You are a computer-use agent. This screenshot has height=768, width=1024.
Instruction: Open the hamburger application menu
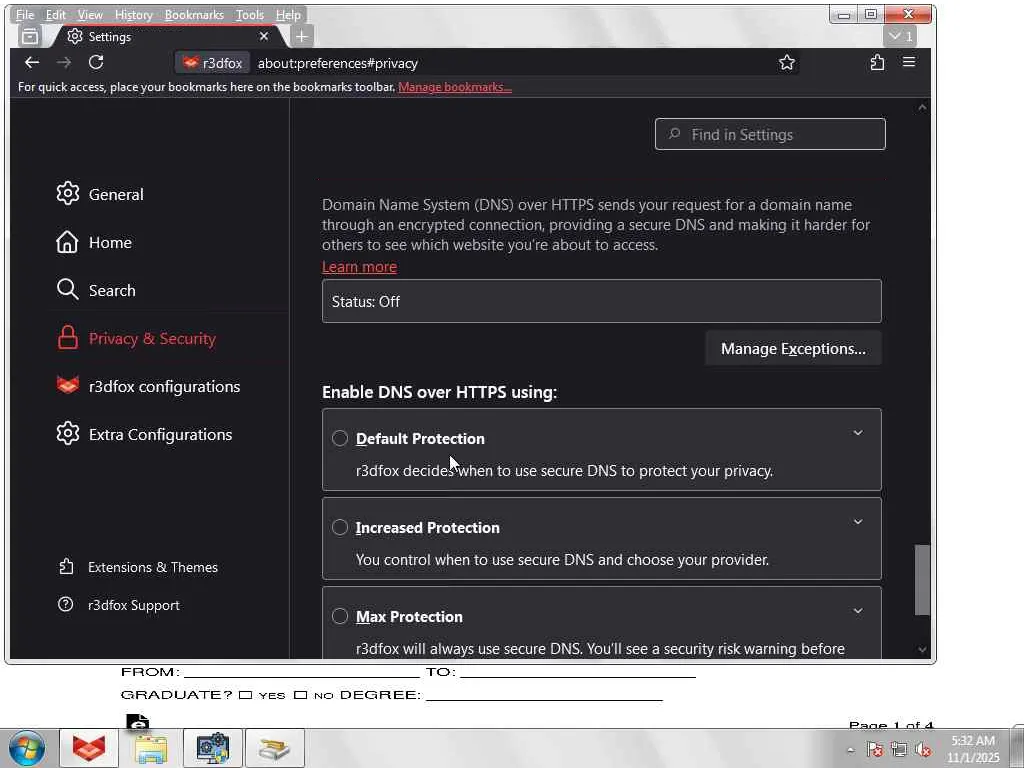(908, 63)
